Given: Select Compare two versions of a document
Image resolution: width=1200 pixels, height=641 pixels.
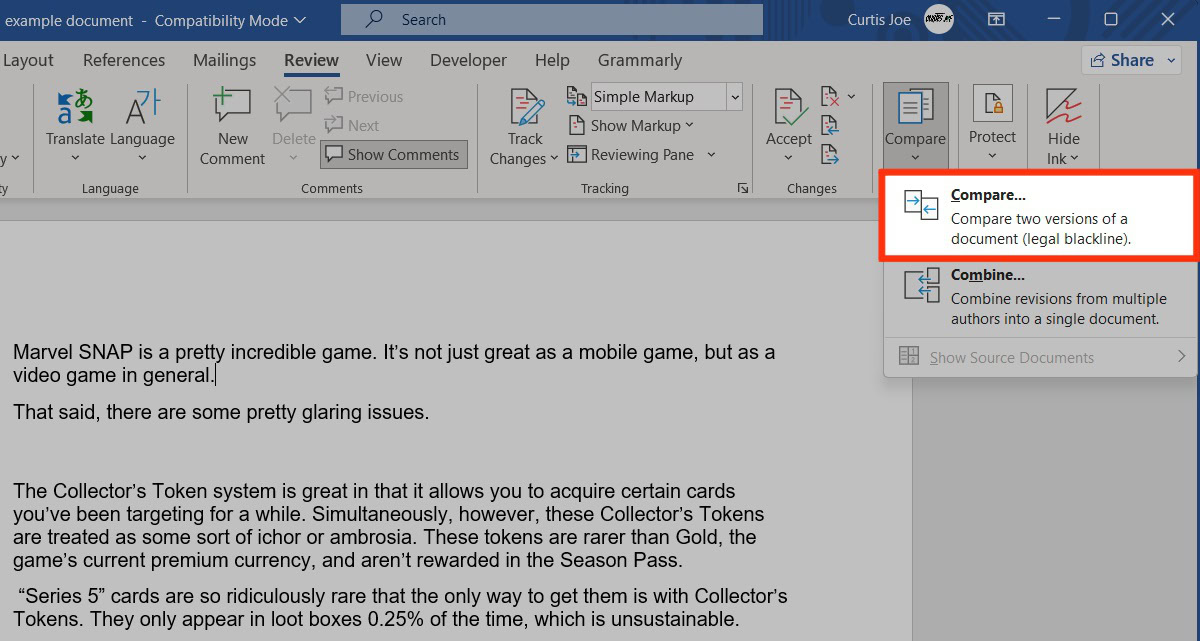Looking at the screenshot, I should click(x=1038, y=215).
